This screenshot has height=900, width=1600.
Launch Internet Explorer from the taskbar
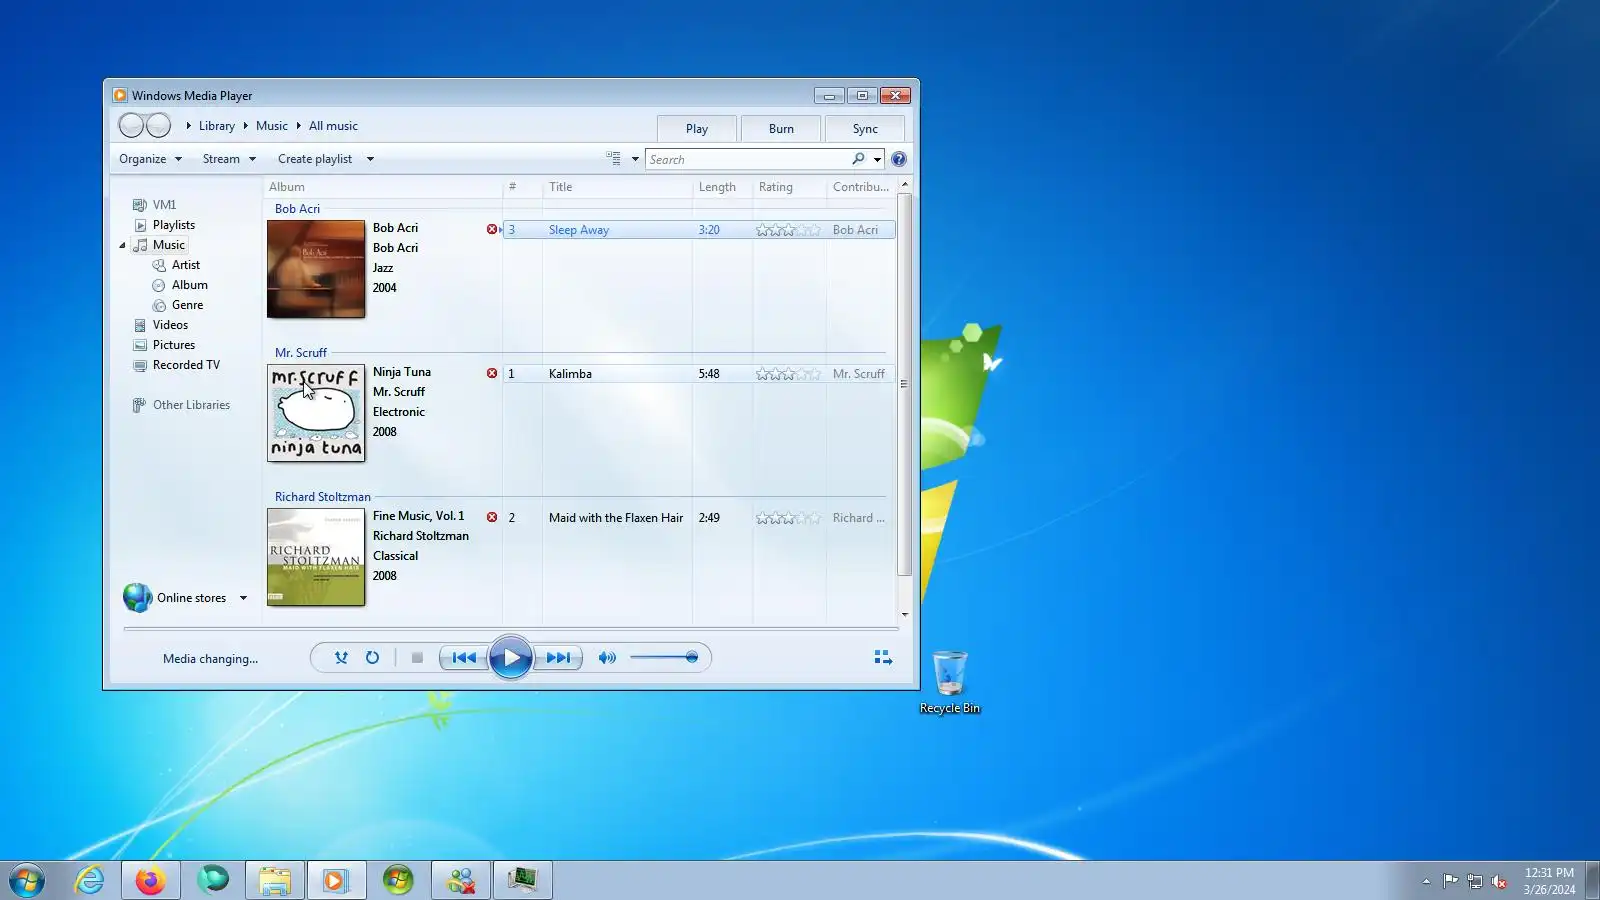[89, 880]
